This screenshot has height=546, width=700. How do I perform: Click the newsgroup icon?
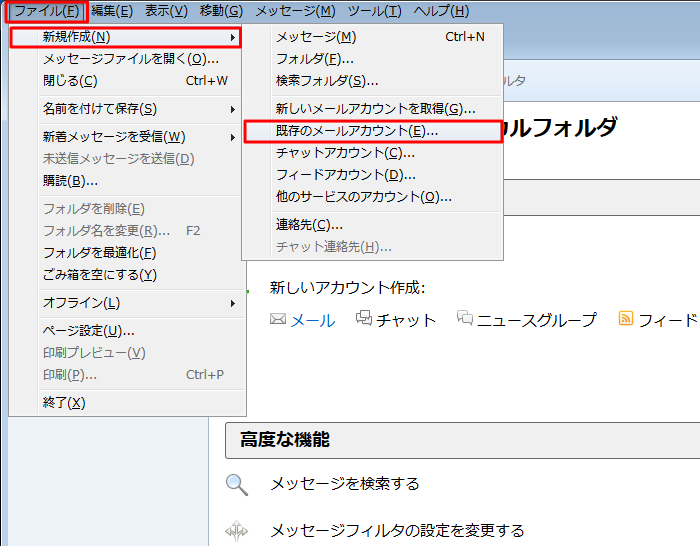coord(465,319)
